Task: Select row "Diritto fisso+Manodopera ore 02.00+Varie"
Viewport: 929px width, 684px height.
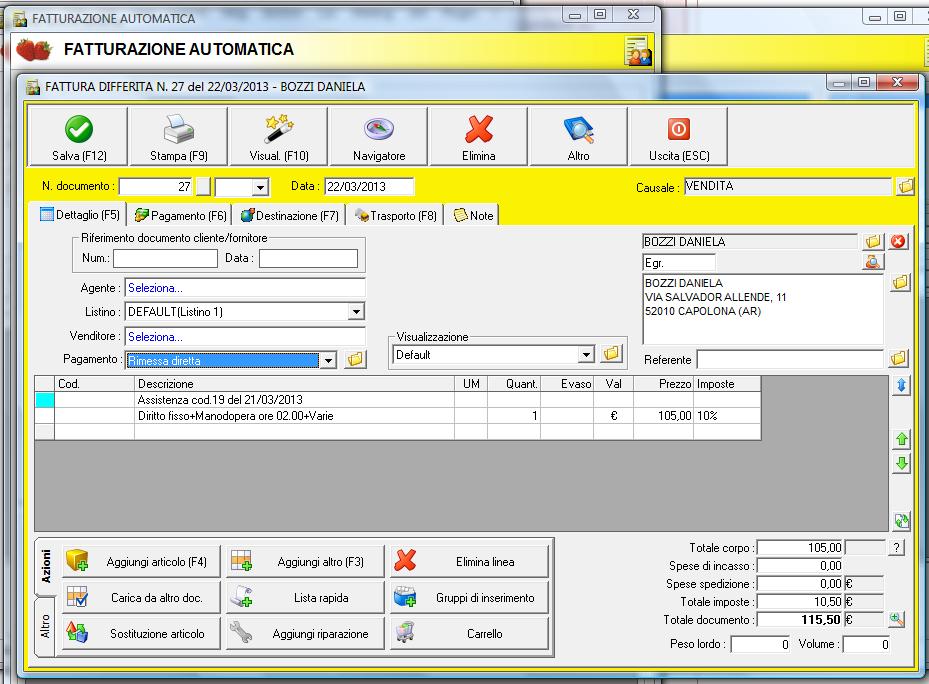Action: 398,416
